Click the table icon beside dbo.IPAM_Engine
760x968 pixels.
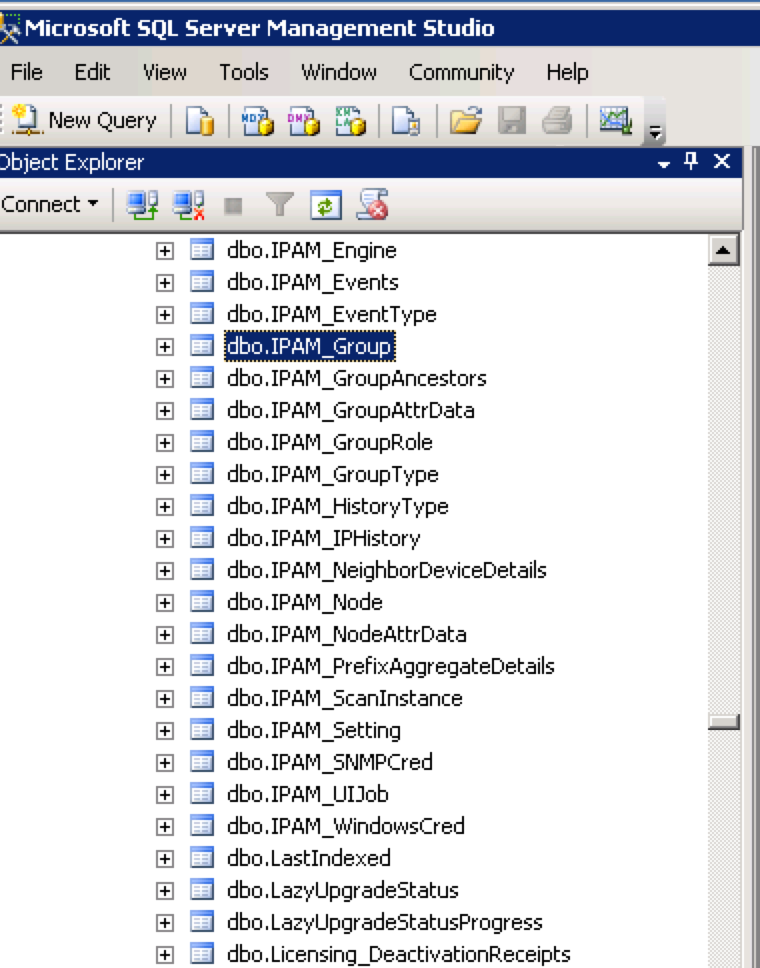point(202,250)
